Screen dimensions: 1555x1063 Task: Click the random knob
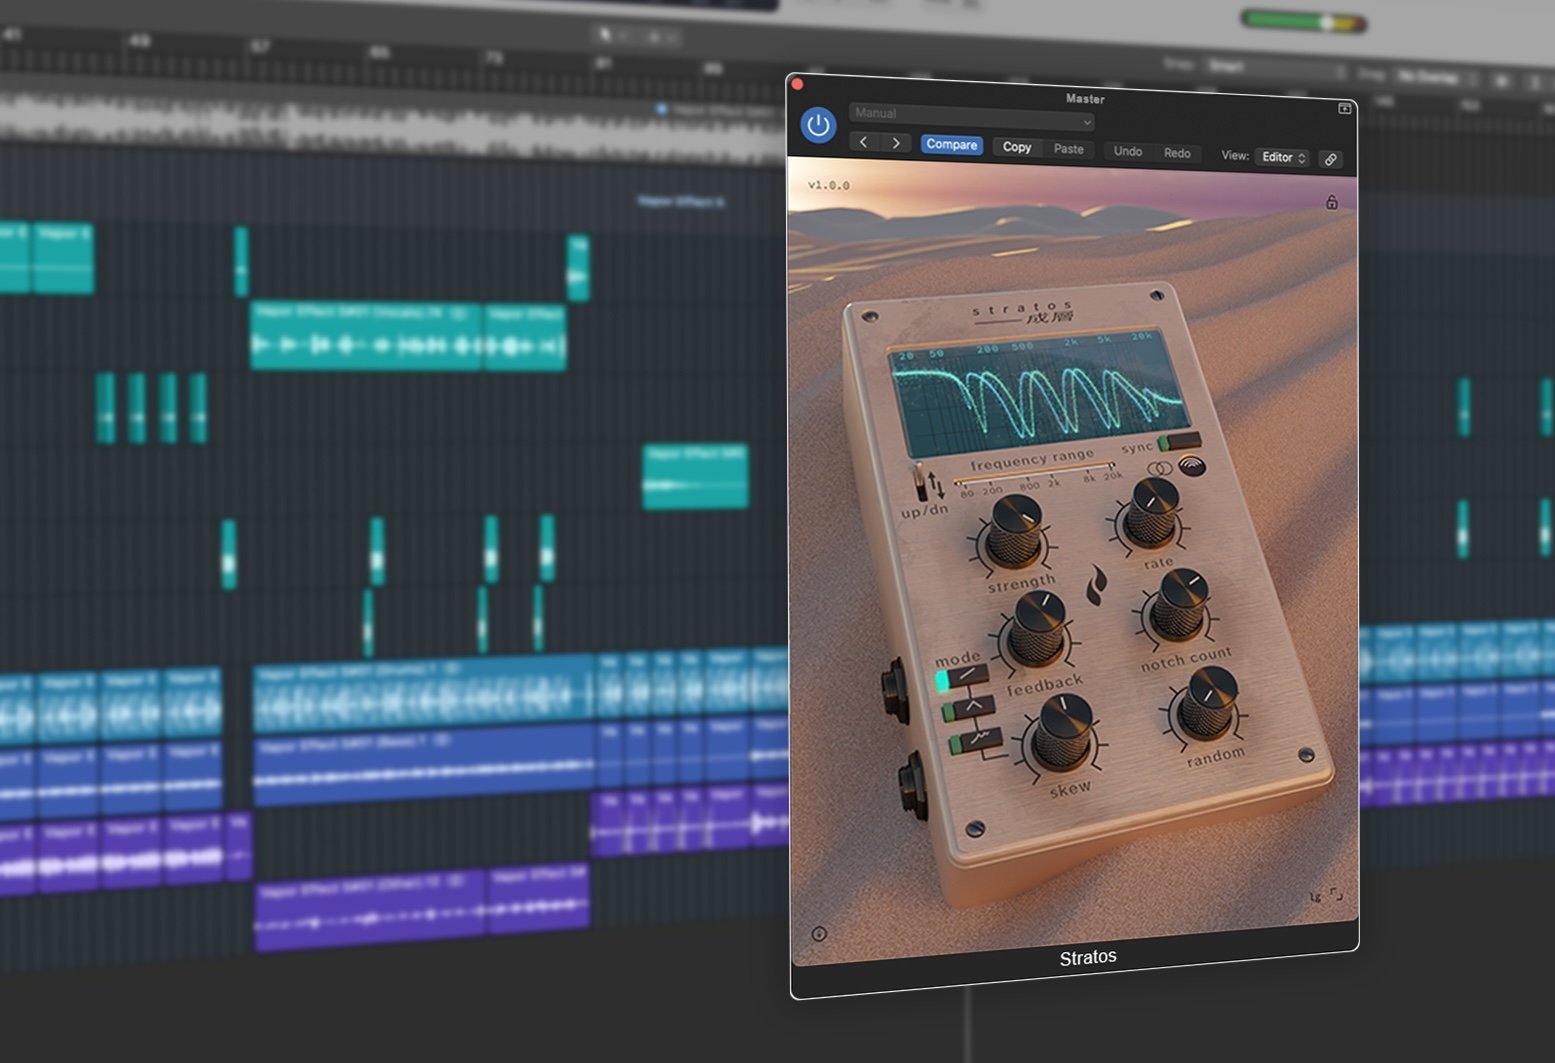tap(1207, 702)
